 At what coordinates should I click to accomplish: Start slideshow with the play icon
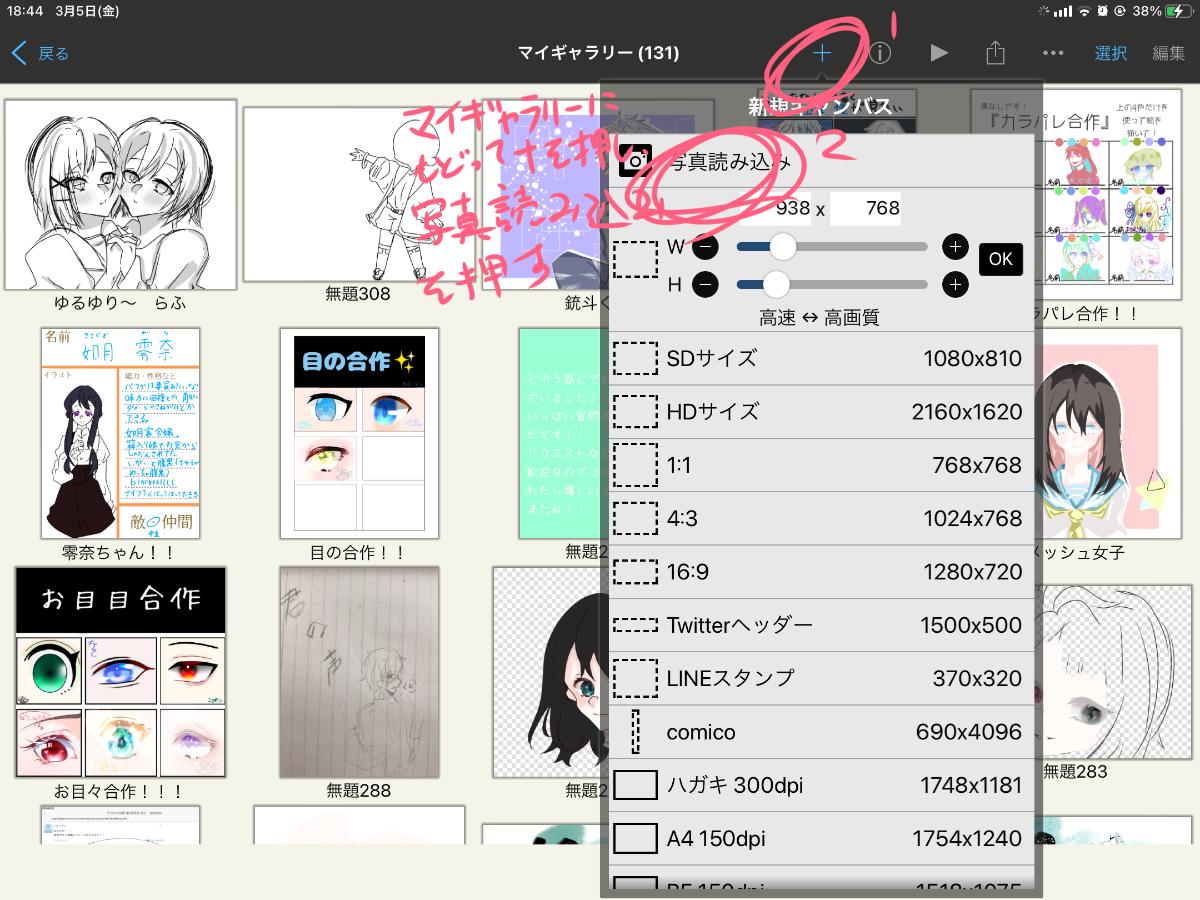click(x=938, y=53)
